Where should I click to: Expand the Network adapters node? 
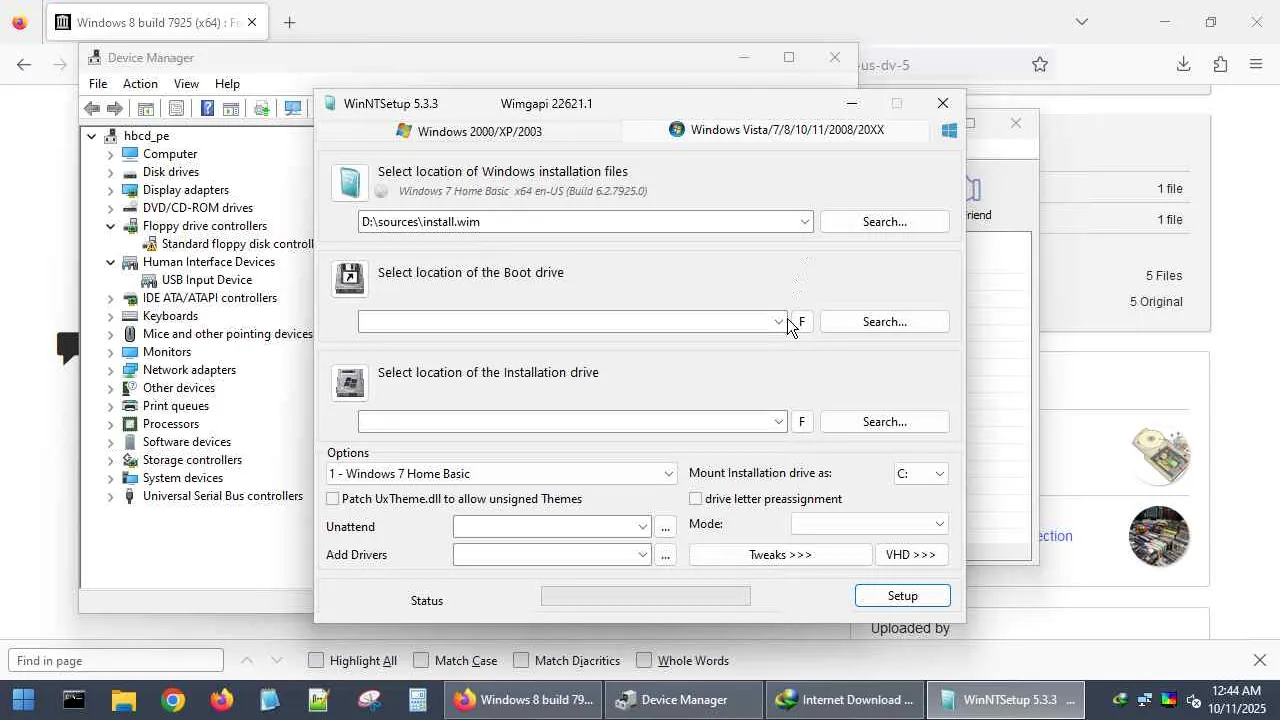111,370
